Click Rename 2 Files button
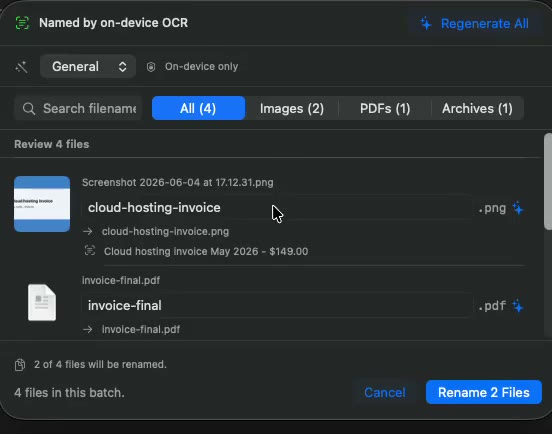The image size is (552, 434). pos(484,392)
